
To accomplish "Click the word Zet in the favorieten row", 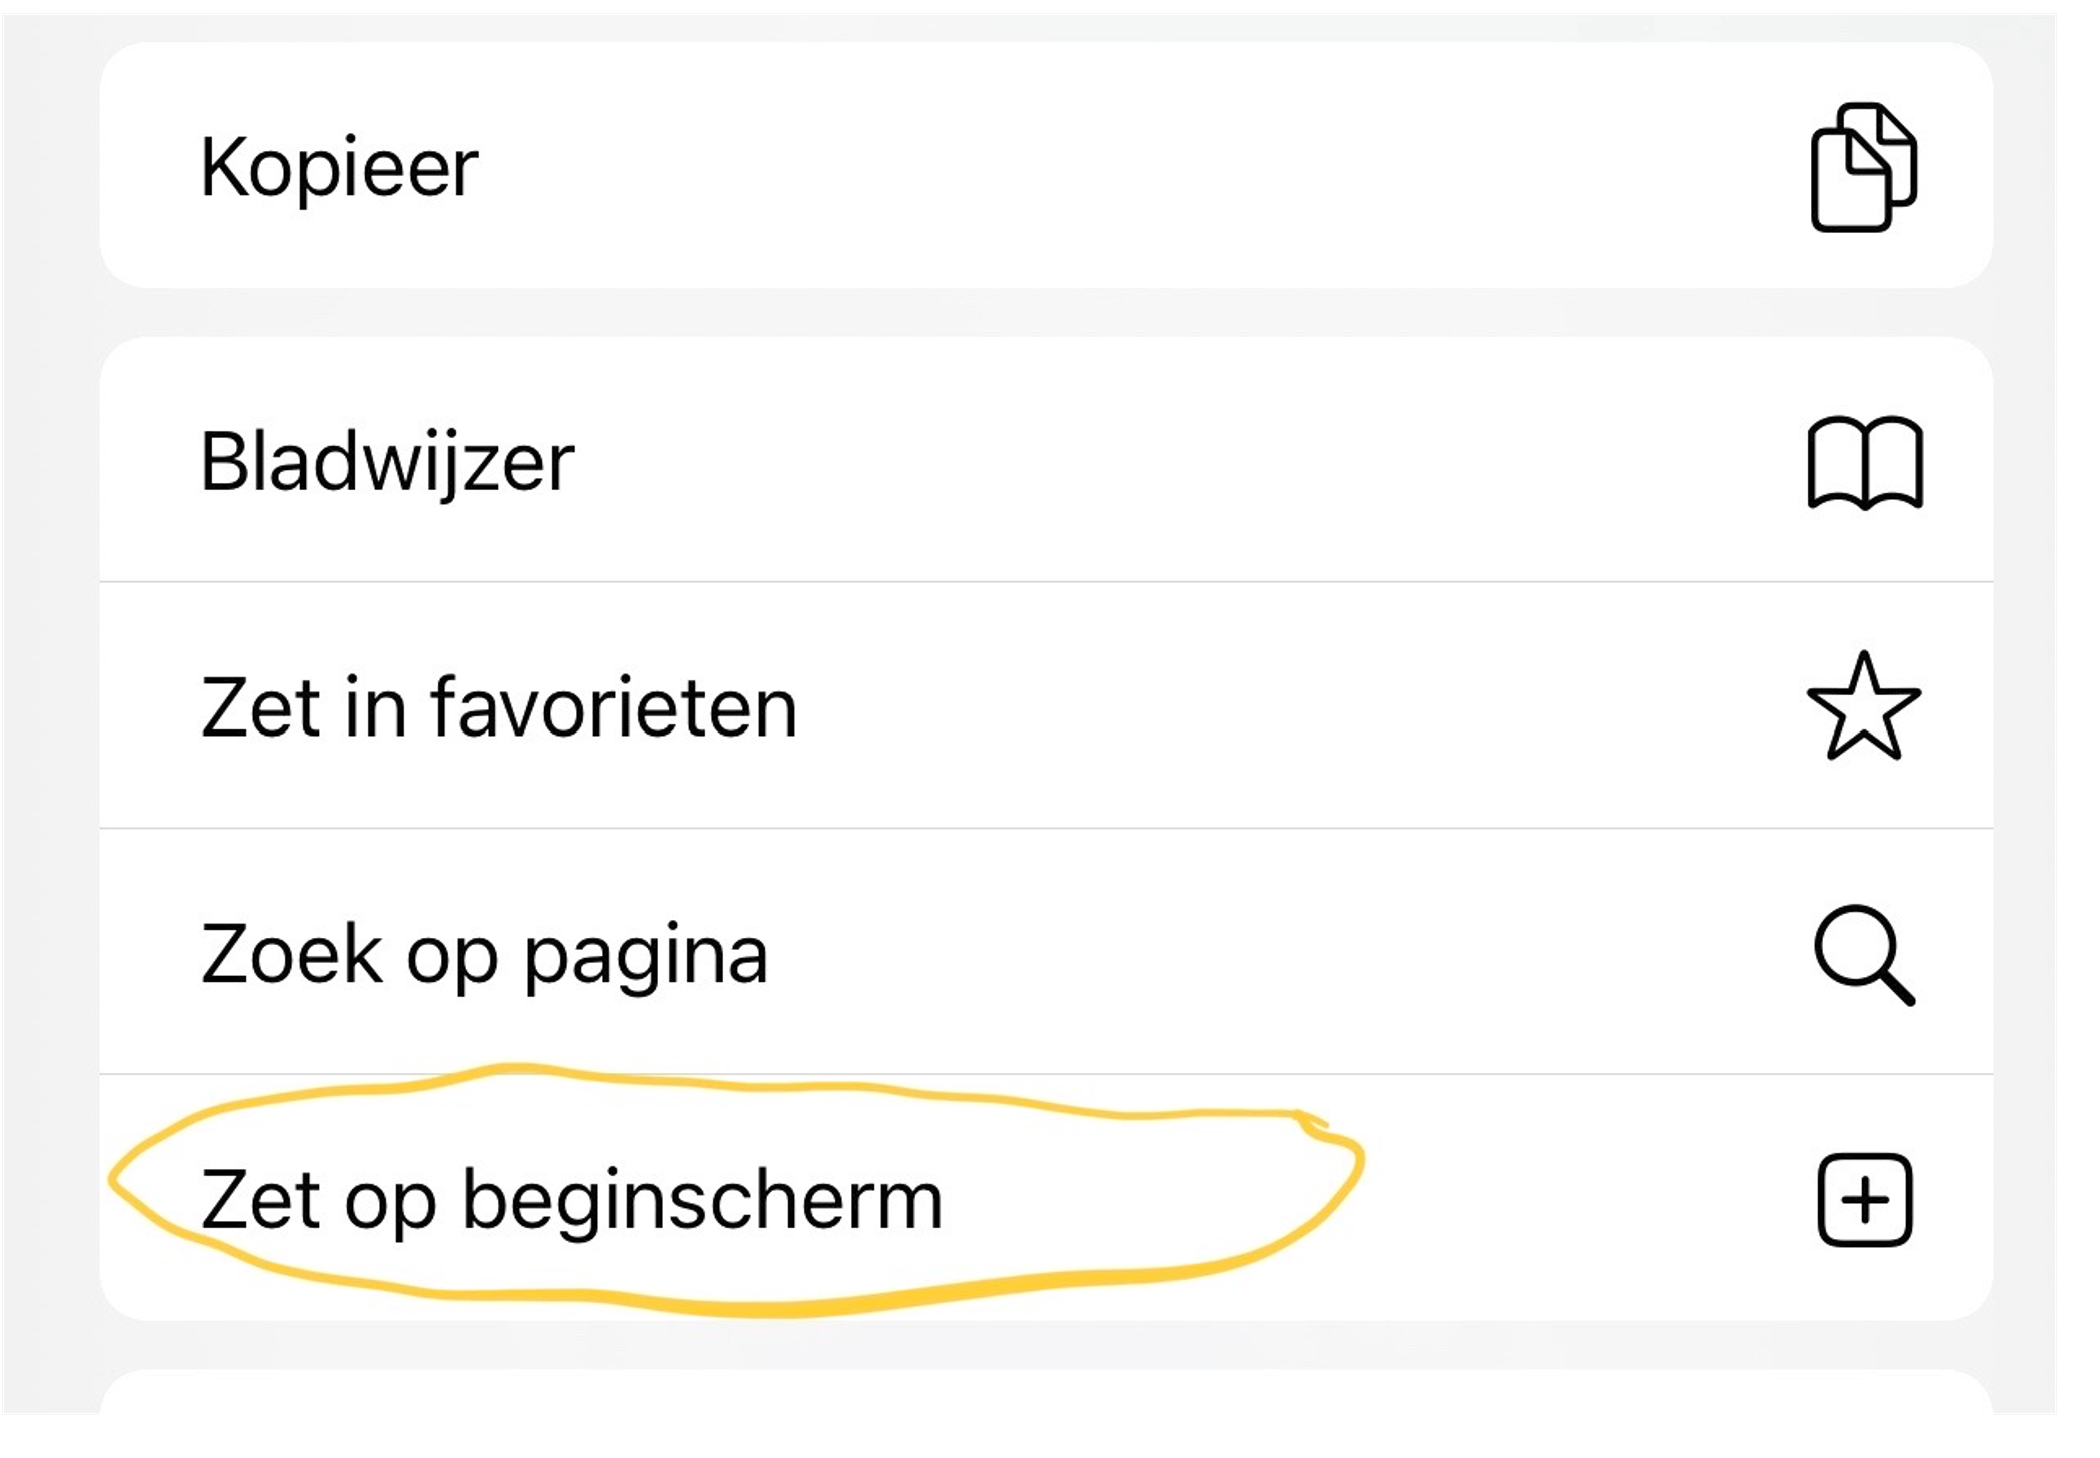I will click(261, 707).
